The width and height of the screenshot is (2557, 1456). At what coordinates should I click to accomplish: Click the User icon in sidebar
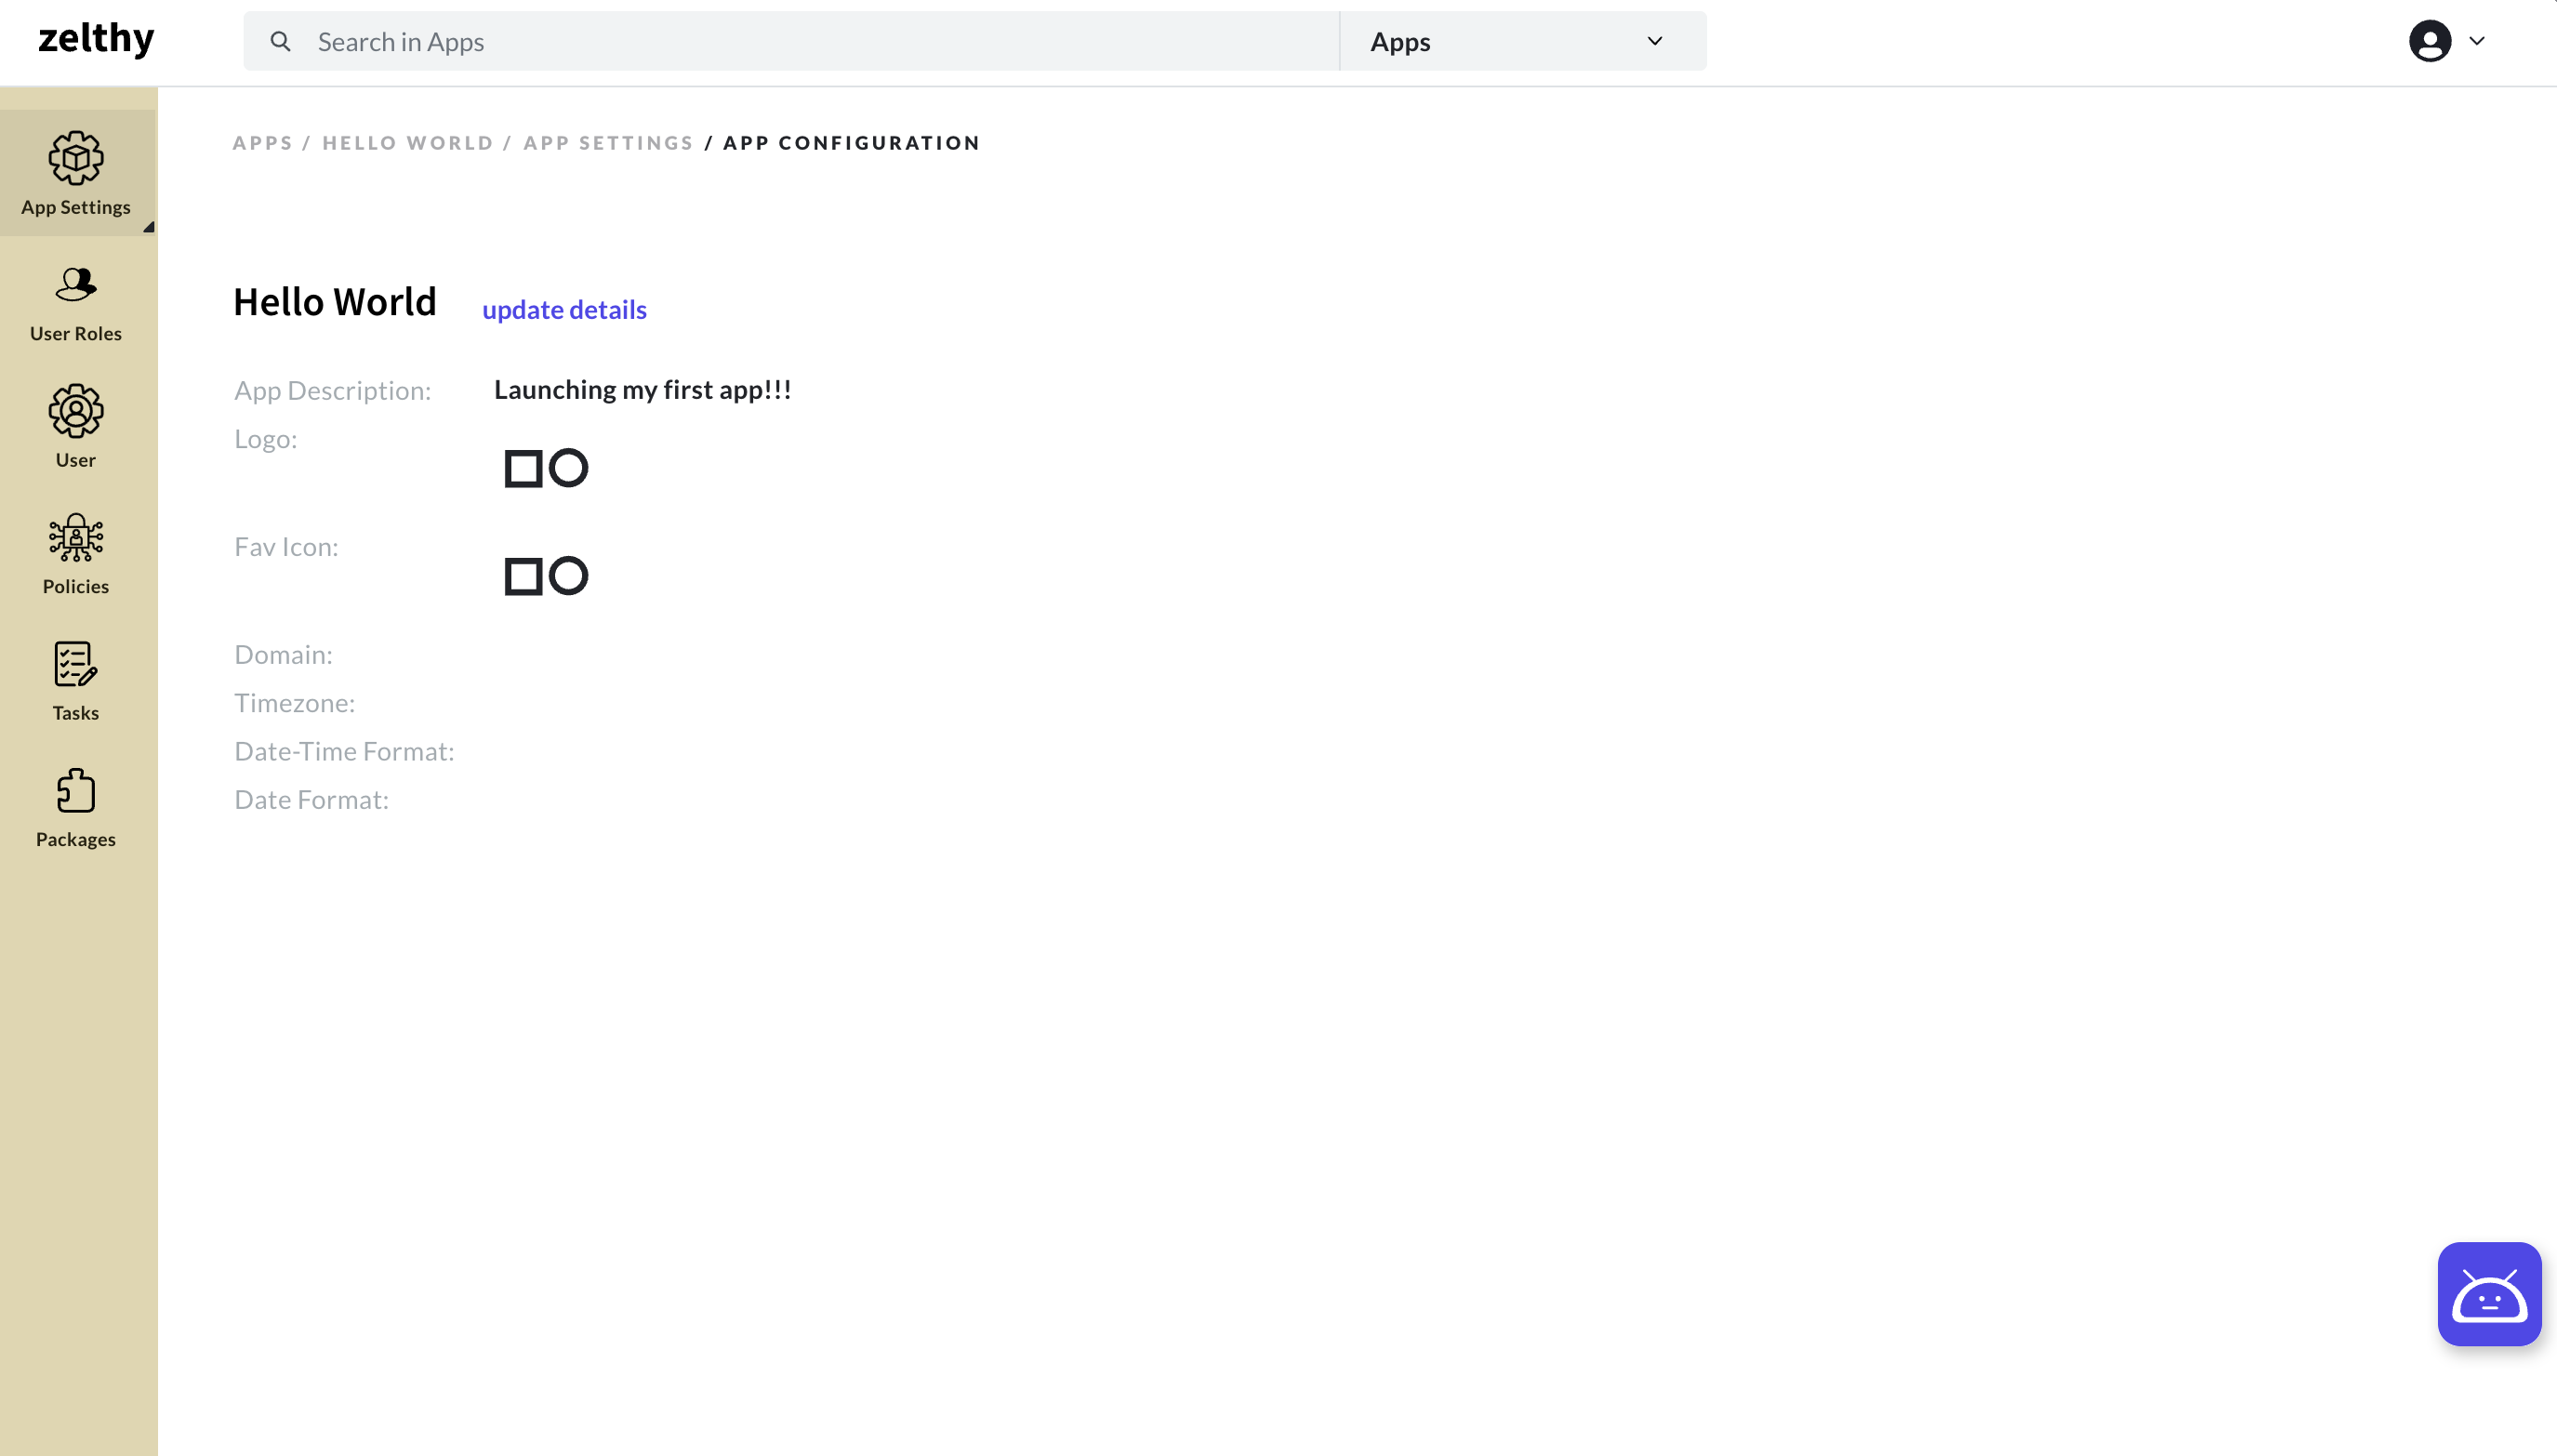tap(75, 425)
